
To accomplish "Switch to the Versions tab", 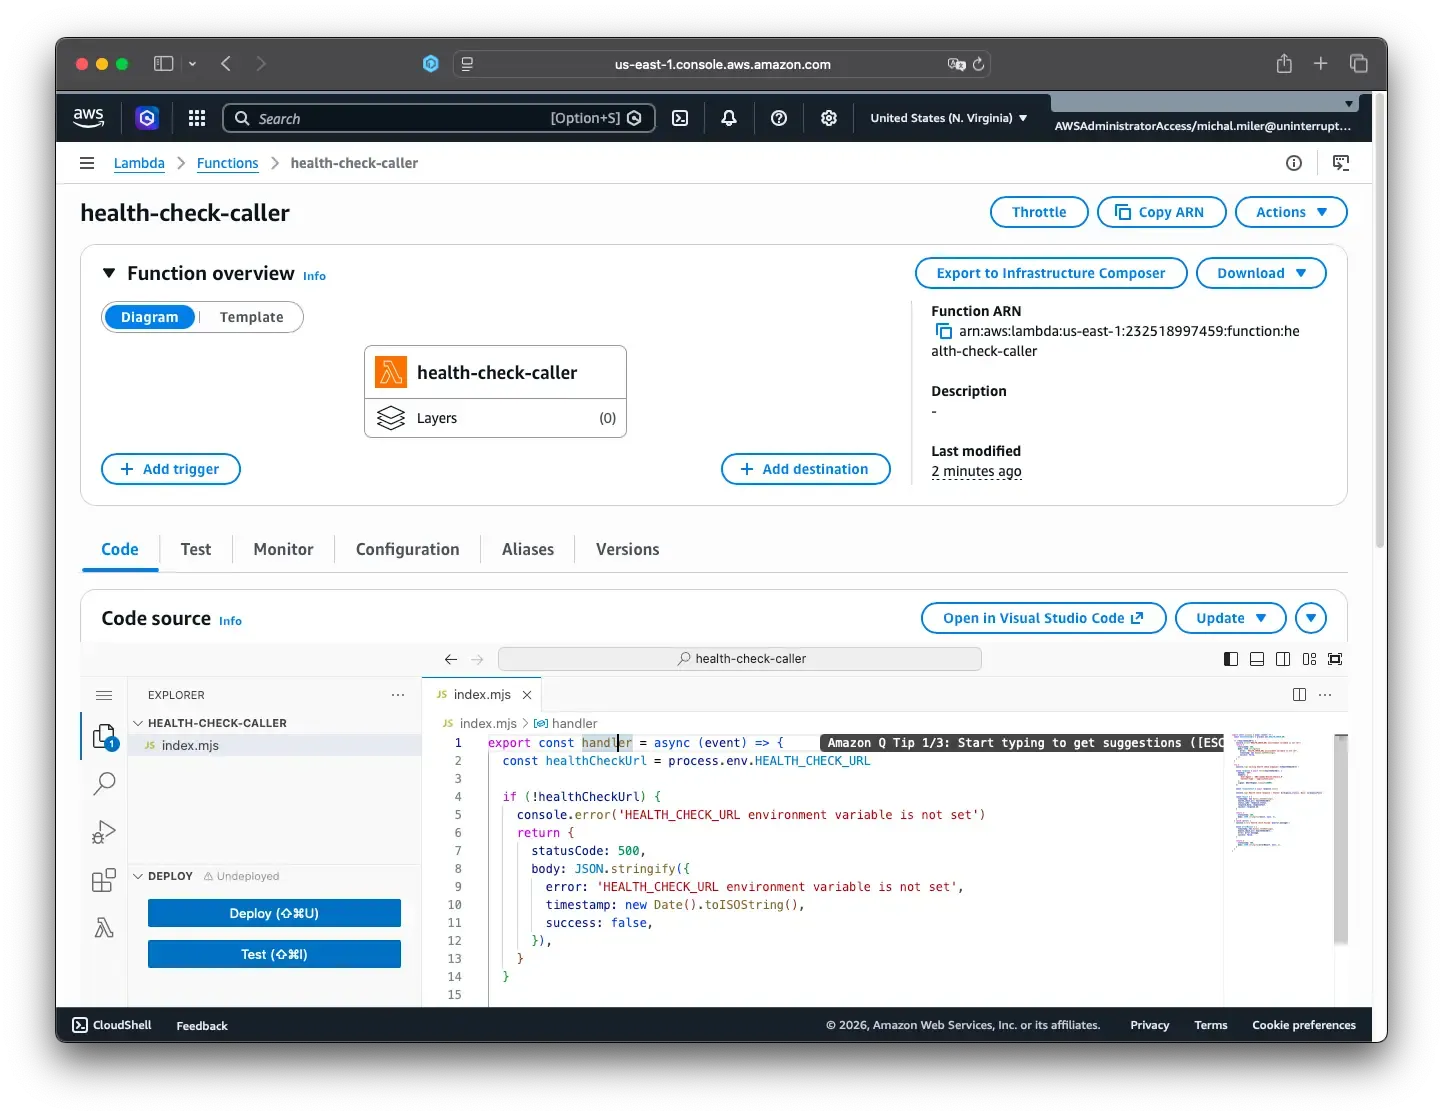I will (x=628, y=549).
